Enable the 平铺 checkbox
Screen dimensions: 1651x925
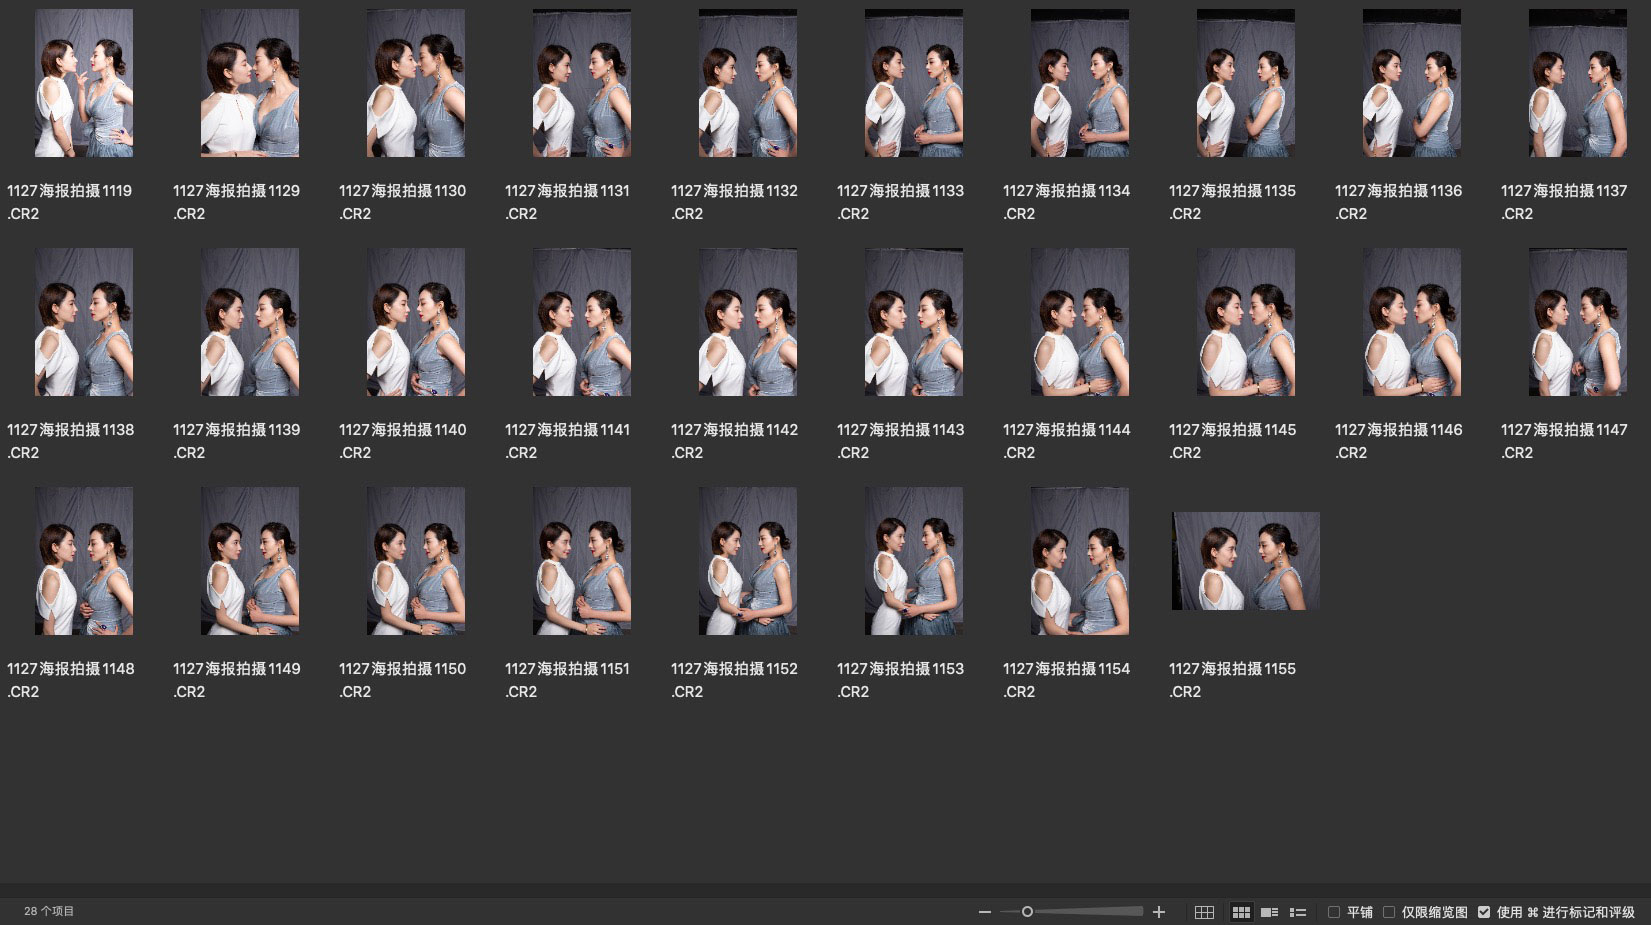click(1334, 912)
